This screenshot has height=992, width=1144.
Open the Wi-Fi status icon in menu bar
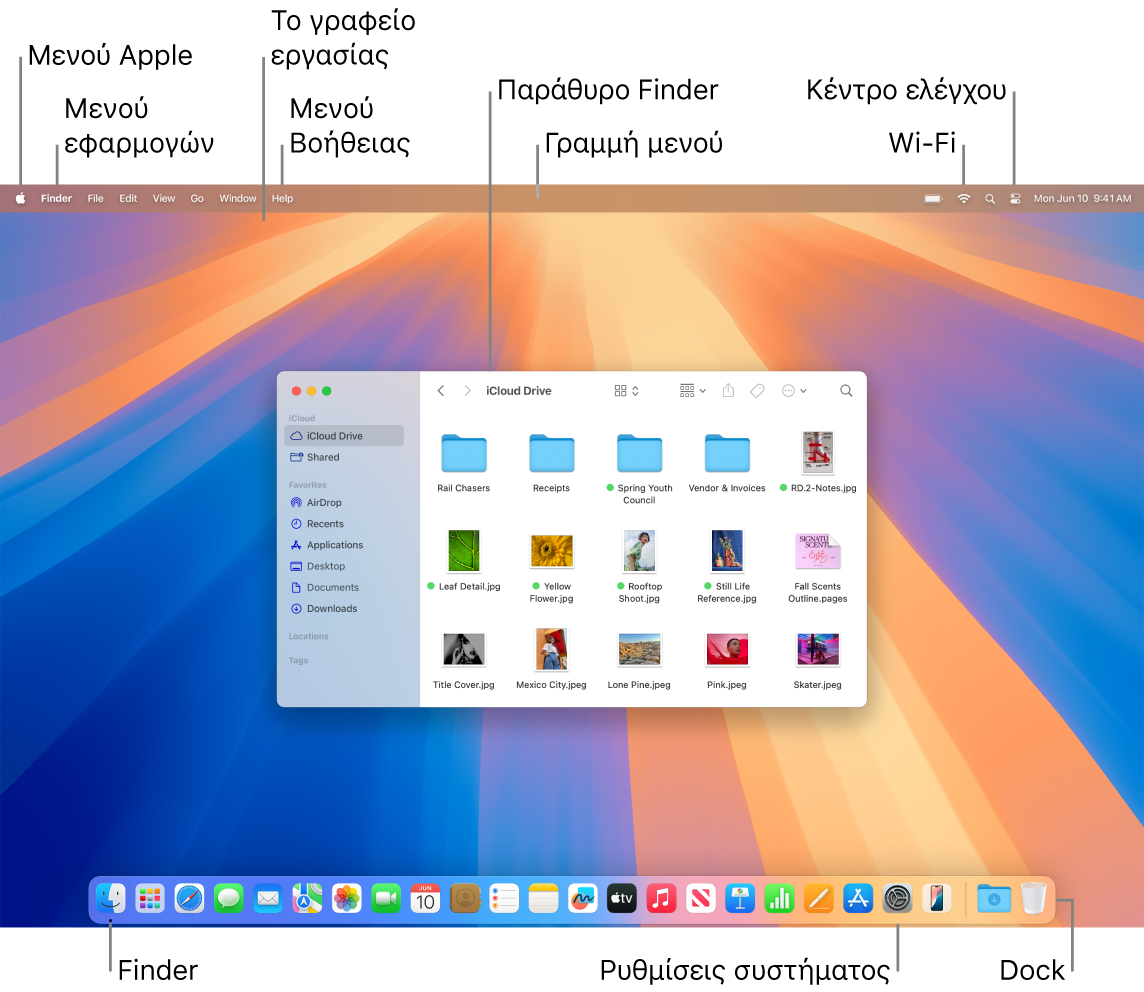point(962,198)
